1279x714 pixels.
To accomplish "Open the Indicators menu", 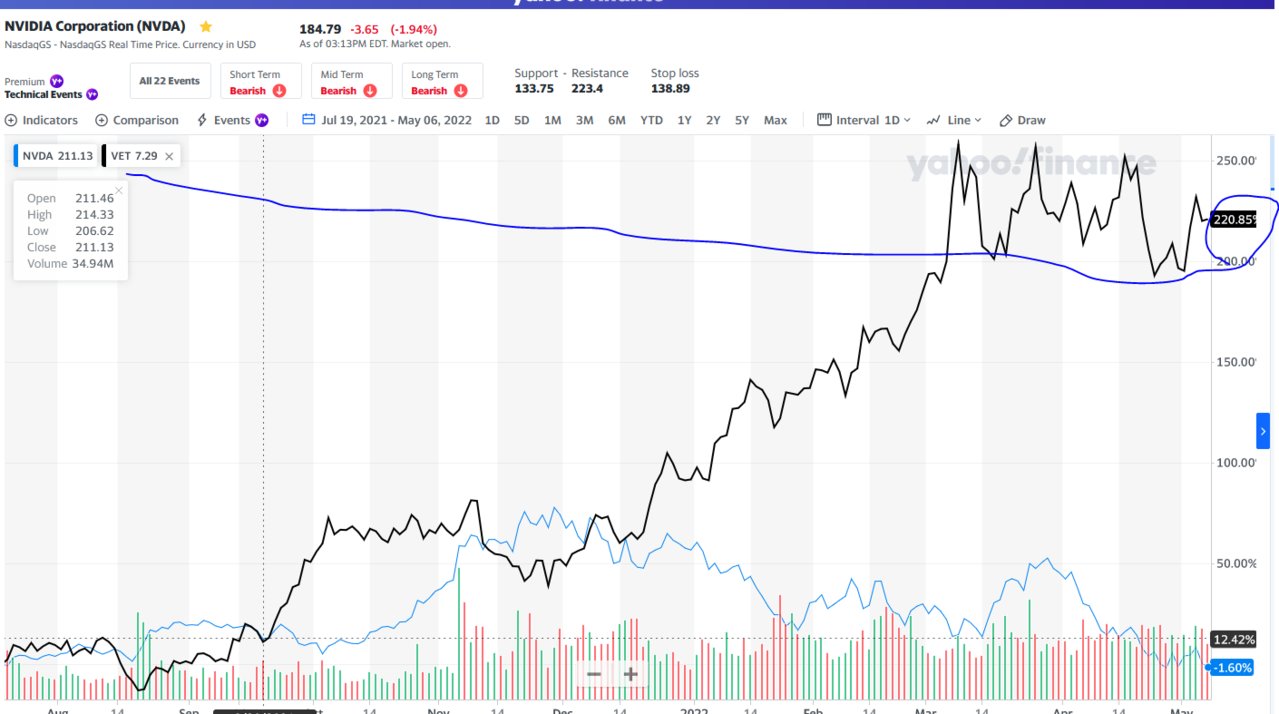I will 41,120.
